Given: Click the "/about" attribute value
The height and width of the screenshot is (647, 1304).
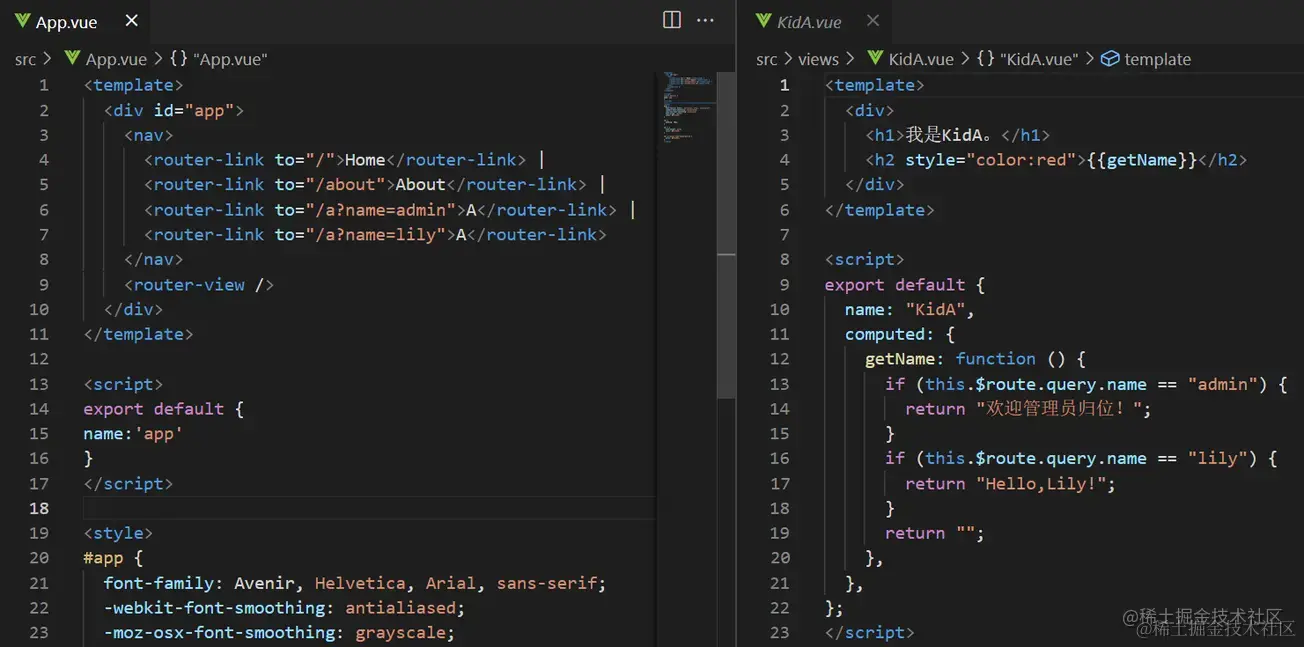Looking at the screenshot, I should [x=345, y=184].
